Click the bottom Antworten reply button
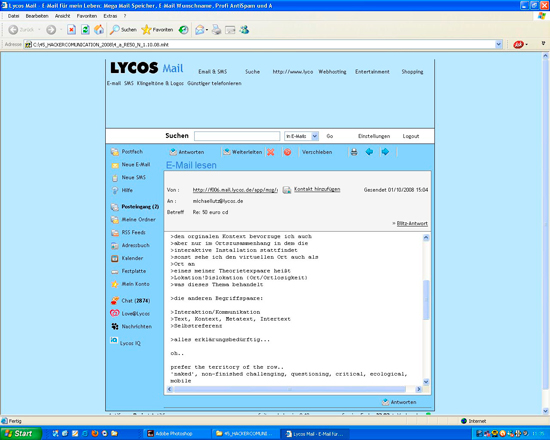This screenshot has width=550, height=440. point(399,402)
